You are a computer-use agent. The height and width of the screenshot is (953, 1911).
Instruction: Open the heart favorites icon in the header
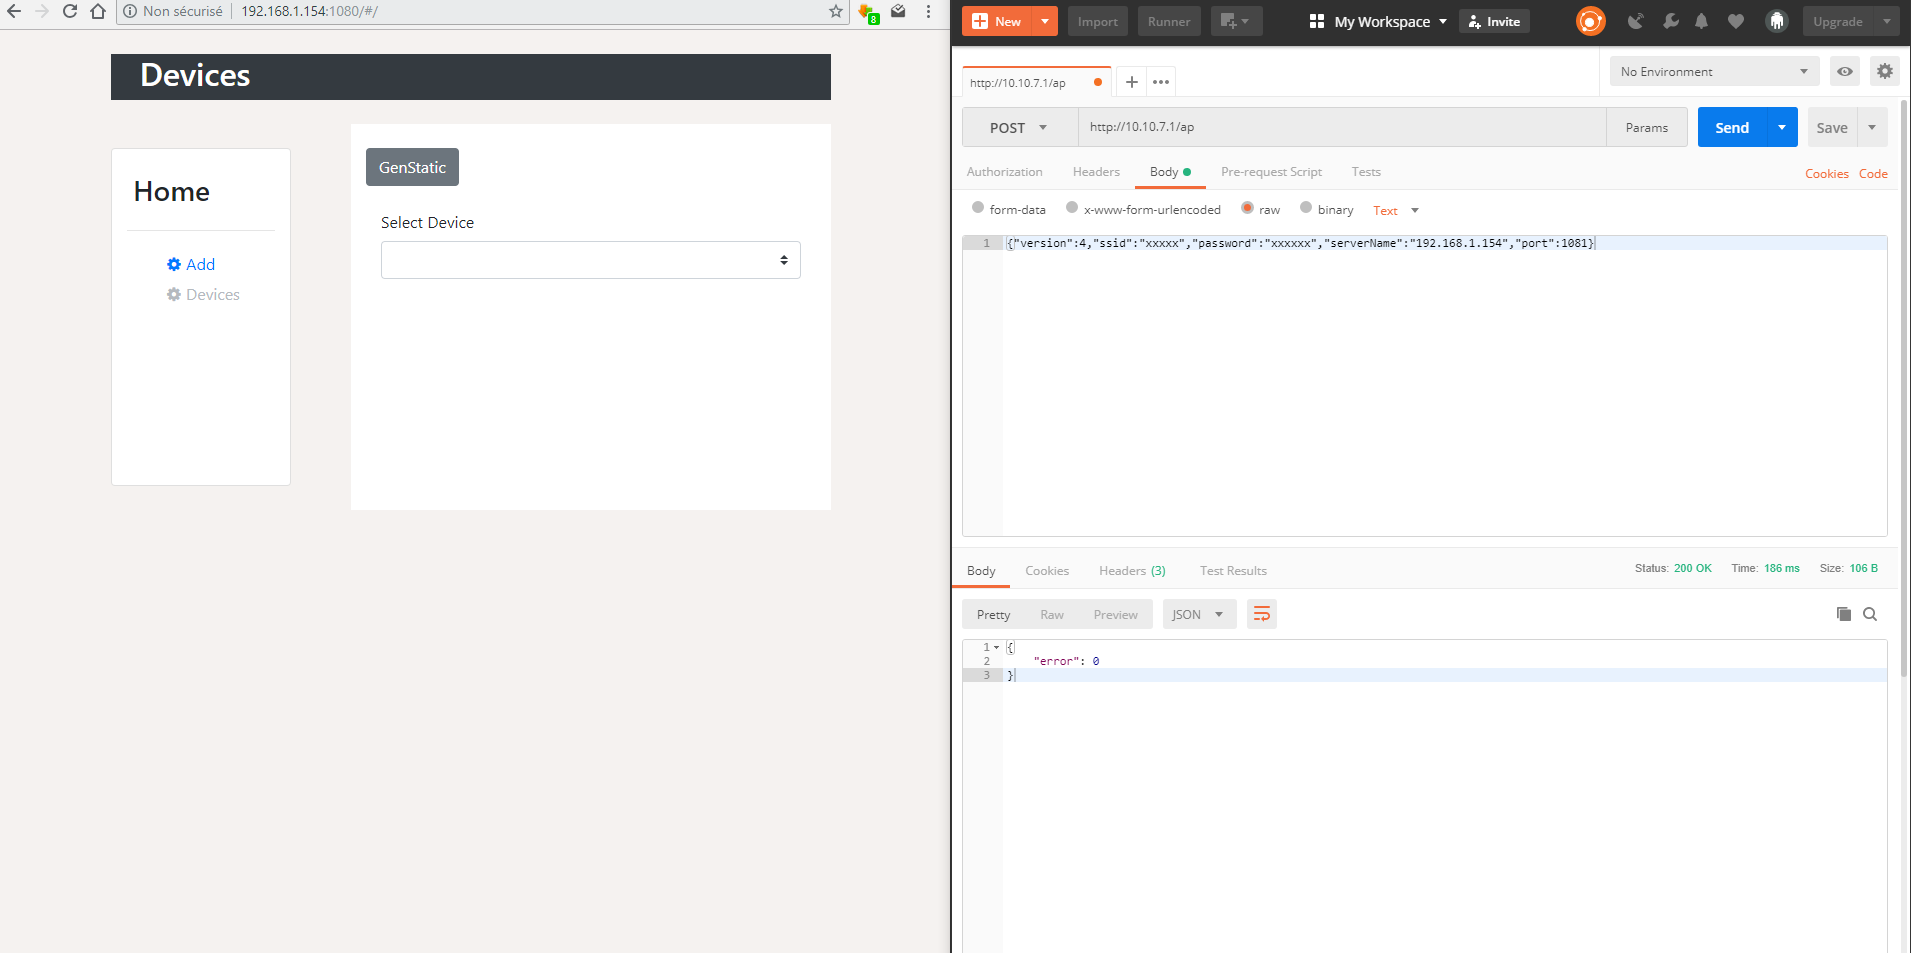tap(1735, 21)
